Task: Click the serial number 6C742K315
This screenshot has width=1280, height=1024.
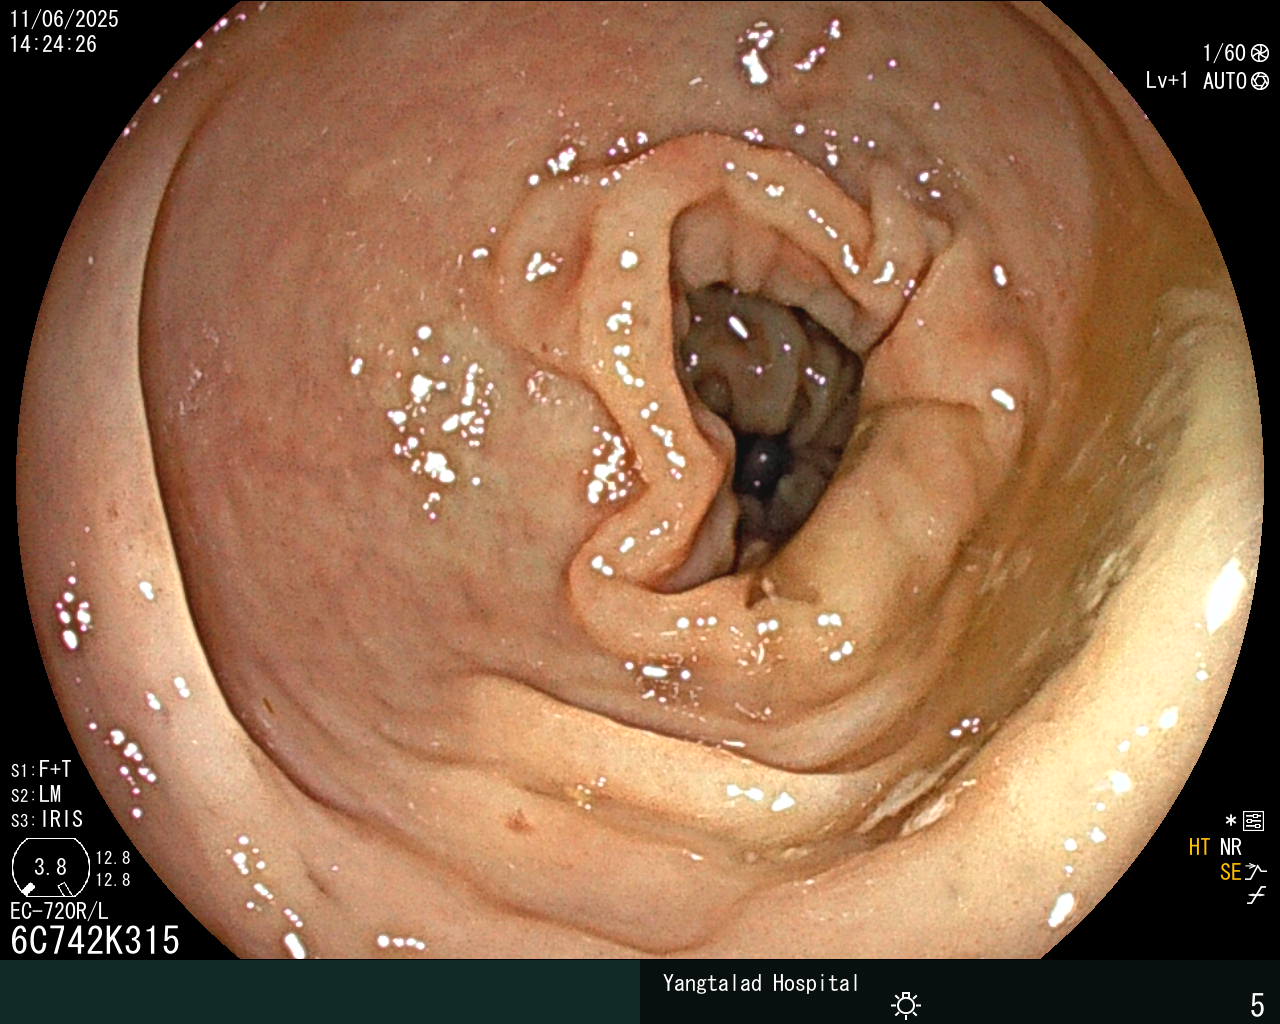Action: click(x=95, y=940)
